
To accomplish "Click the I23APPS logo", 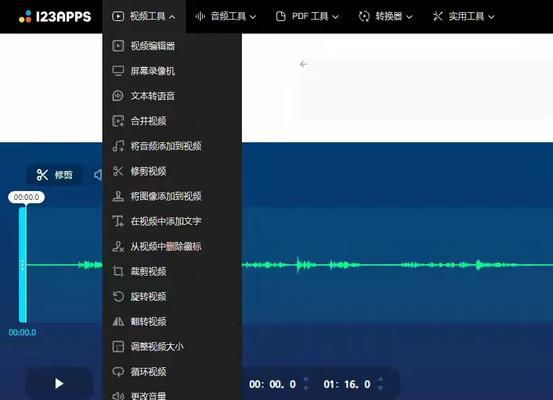I will 55,17.
